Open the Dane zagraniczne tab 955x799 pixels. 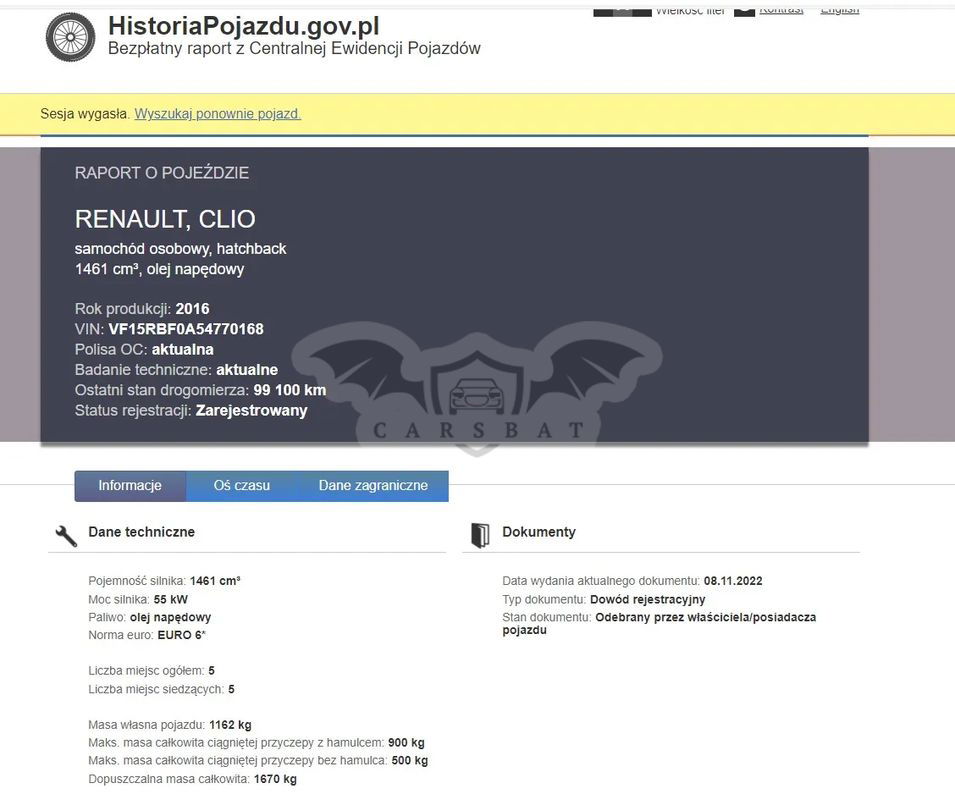point(373,486)
